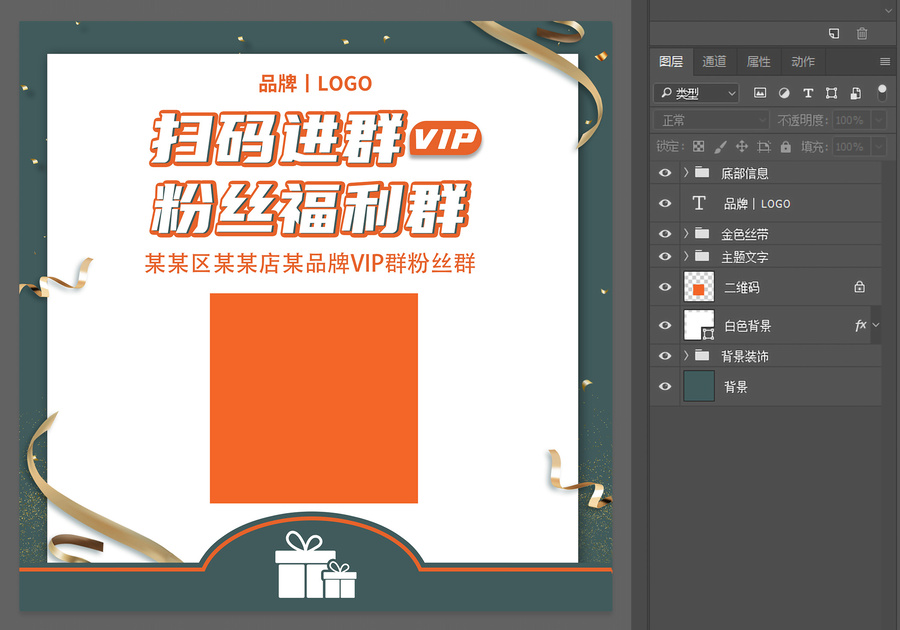Select the 背景装饰 layer name
This screenshot has width=900, height=630.
[744, 356]
